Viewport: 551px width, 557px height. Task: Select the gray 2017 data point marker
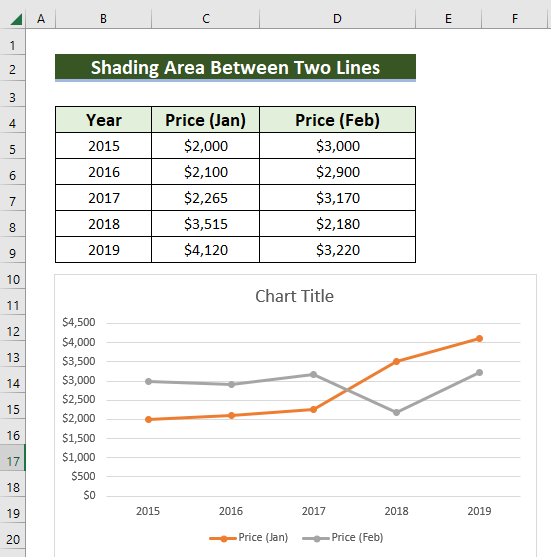point(313,375)
